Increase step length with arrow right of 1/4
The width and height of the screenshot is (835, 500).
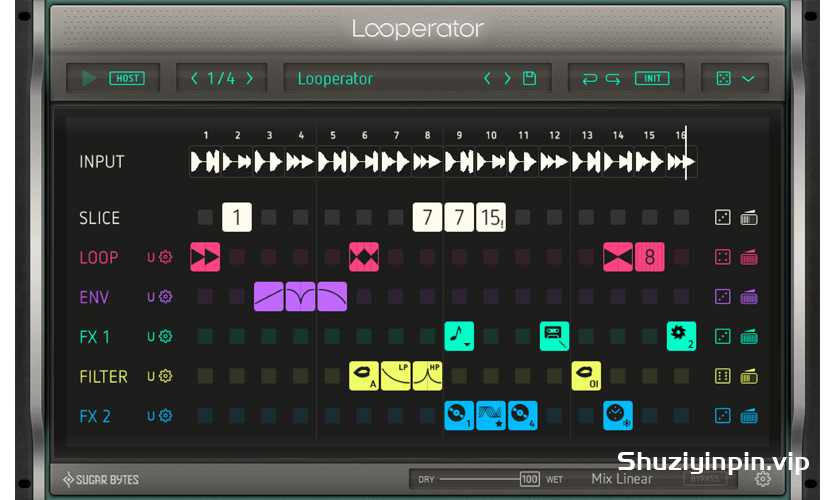(x=249, y=78)
